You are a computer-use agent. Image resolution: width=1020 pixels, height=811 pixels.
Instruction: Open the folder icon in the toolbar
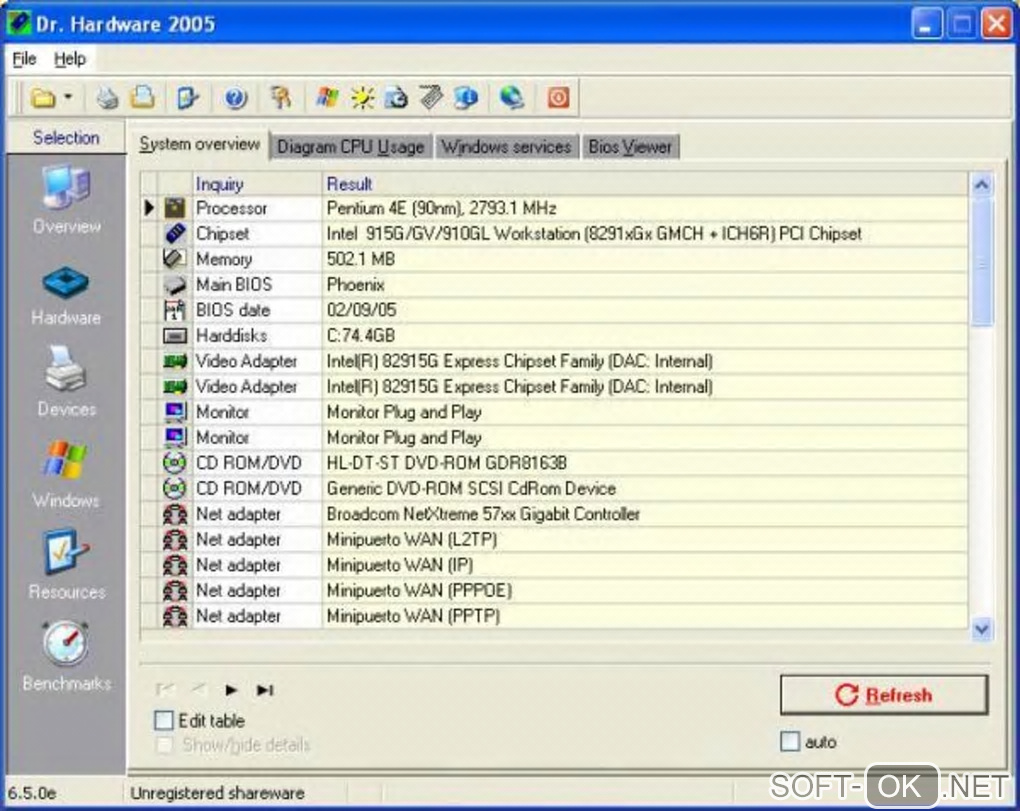click(x=43, y=98)
